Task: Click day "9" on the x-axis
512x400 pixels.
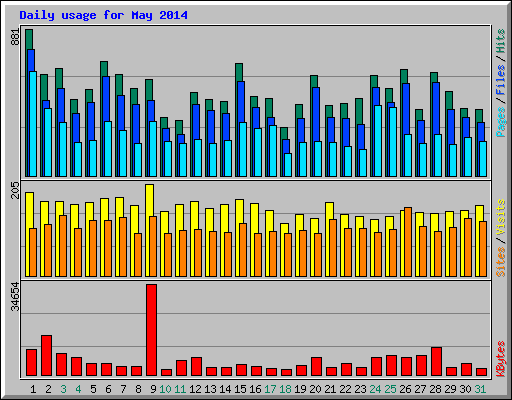Action: click(153, 389)
